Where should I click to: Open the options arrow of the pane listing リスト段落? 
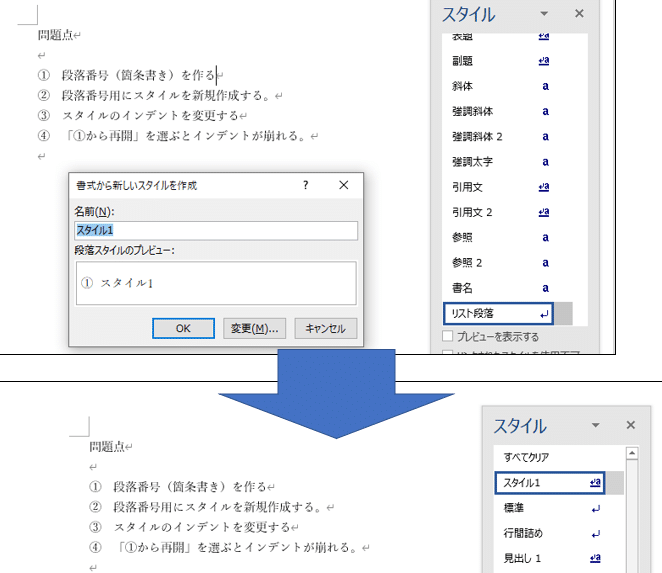point(544,14)
